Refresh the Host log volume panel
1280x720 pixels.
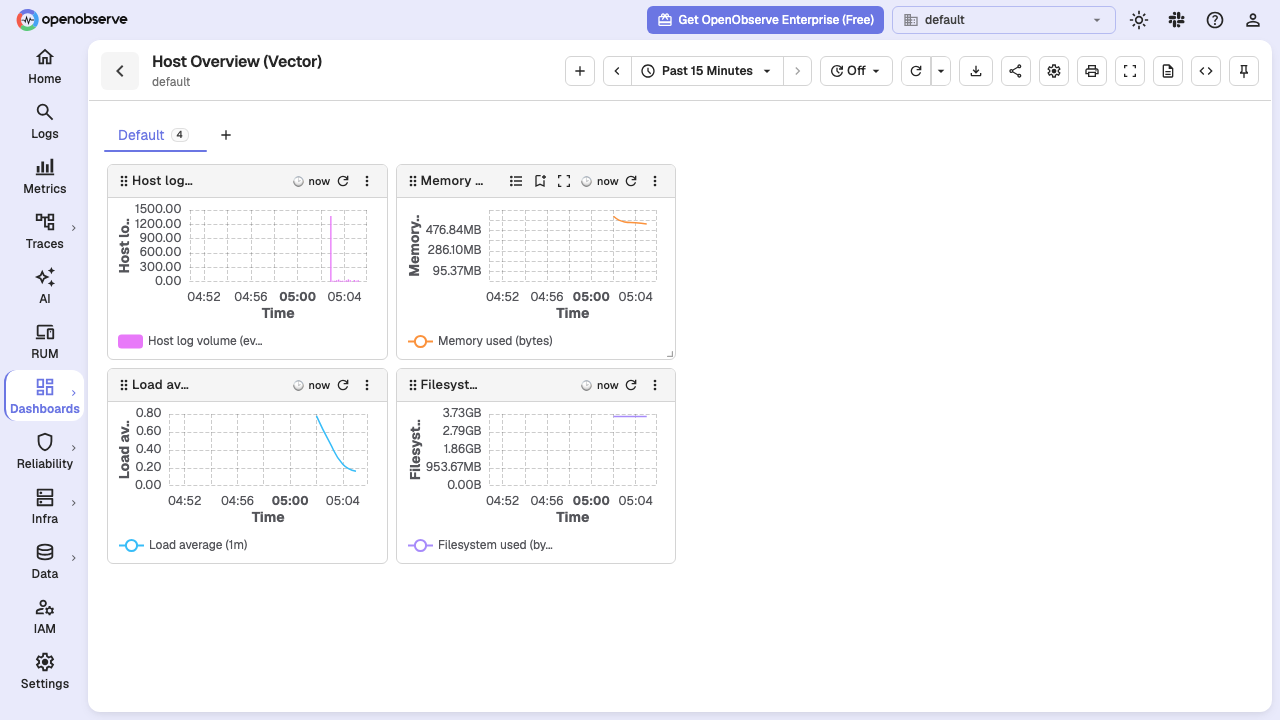coord(343,181)
